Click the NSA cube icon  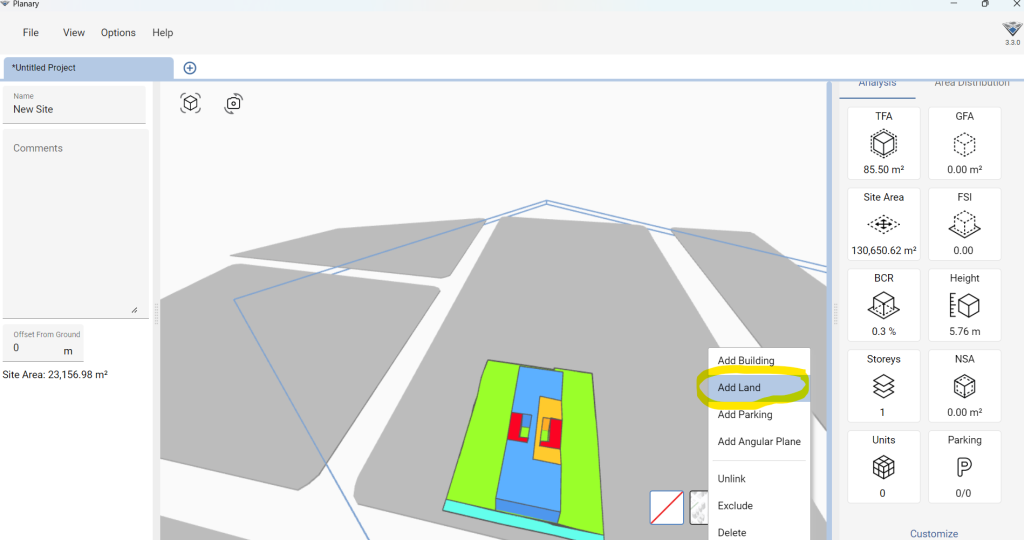point(965,387)
